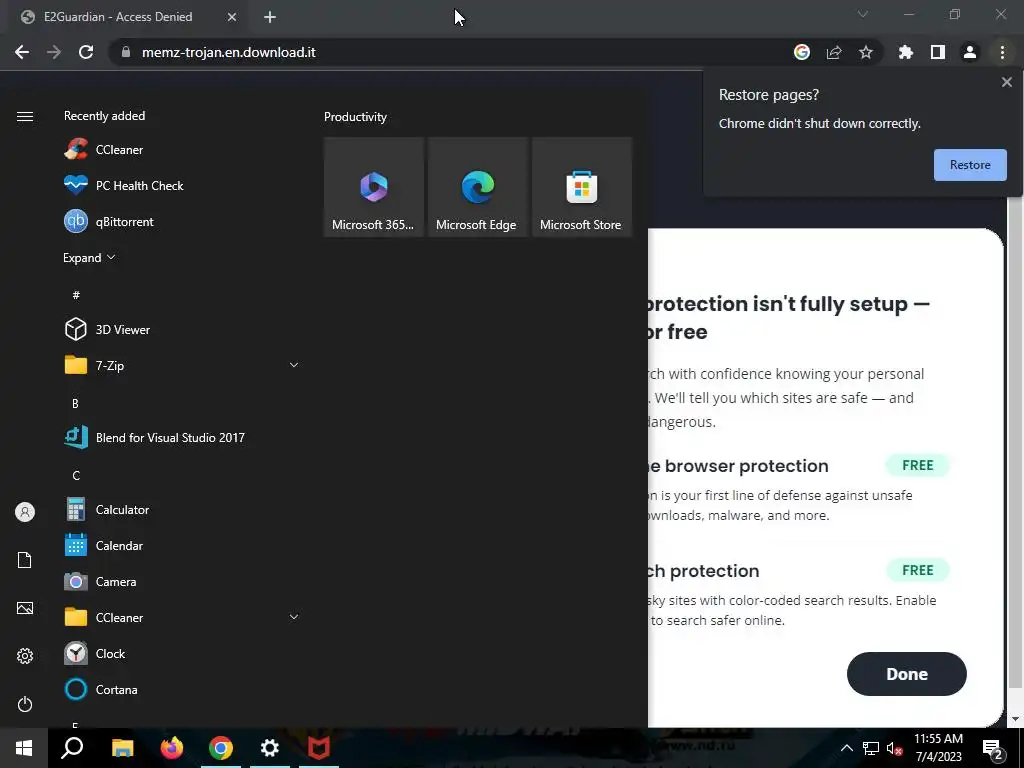This screenshot has width=1024, height=768.
Task: Show hidden system tray icons
Action: tap(846, 748)
